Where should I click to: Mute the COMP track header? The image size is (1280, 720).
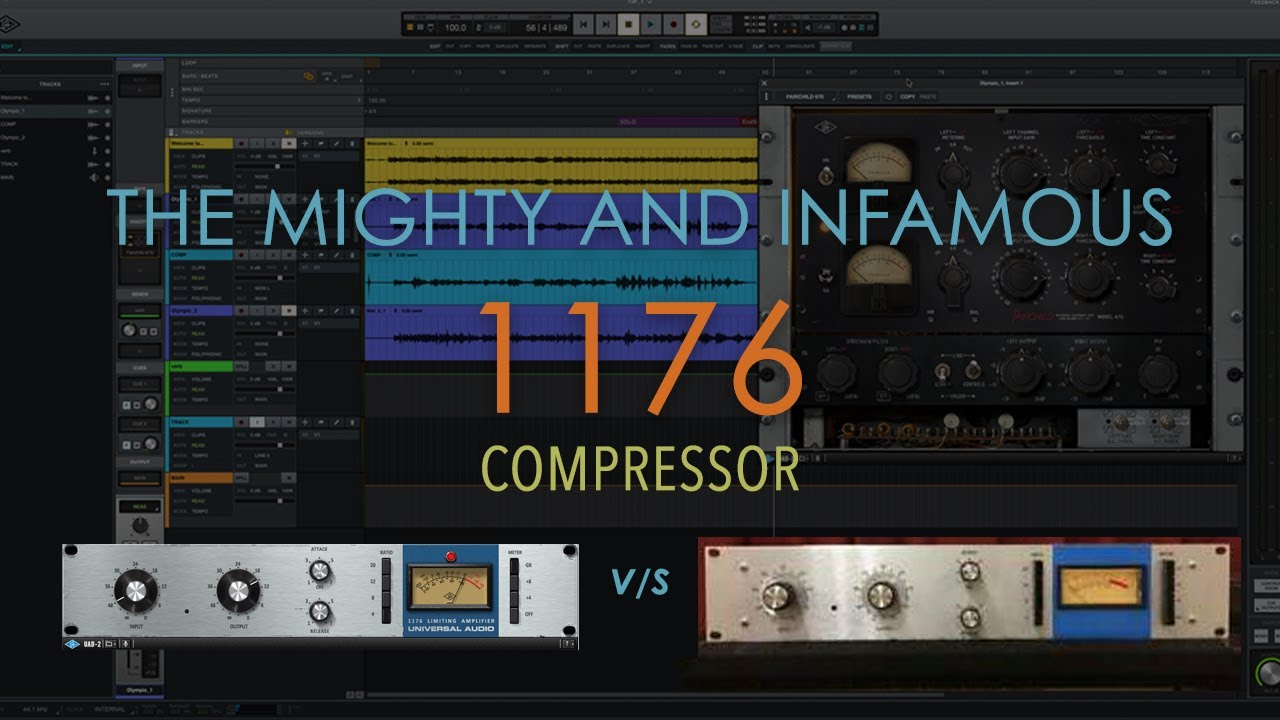[x=290, y=255]
